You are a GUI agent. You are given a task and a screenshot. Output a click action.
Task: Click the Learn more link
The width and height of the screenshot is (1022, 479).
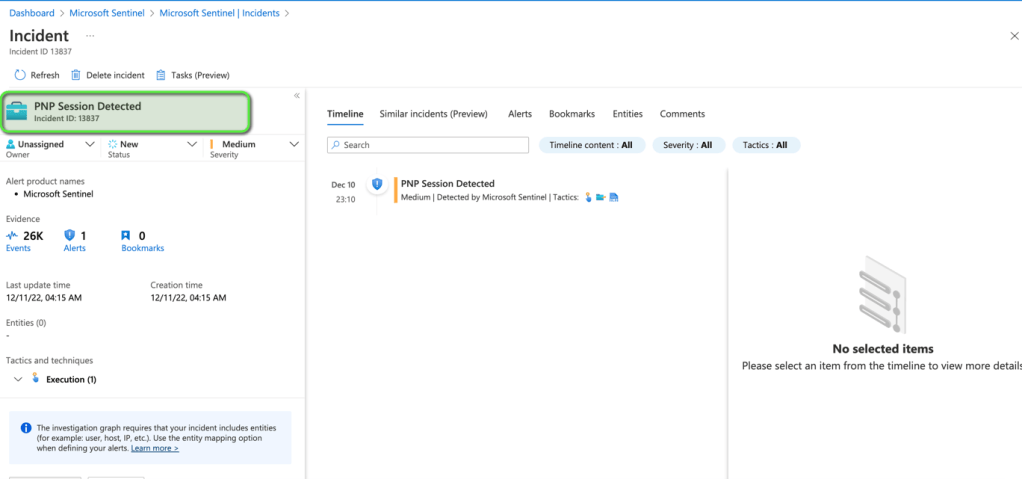(155, 448)
